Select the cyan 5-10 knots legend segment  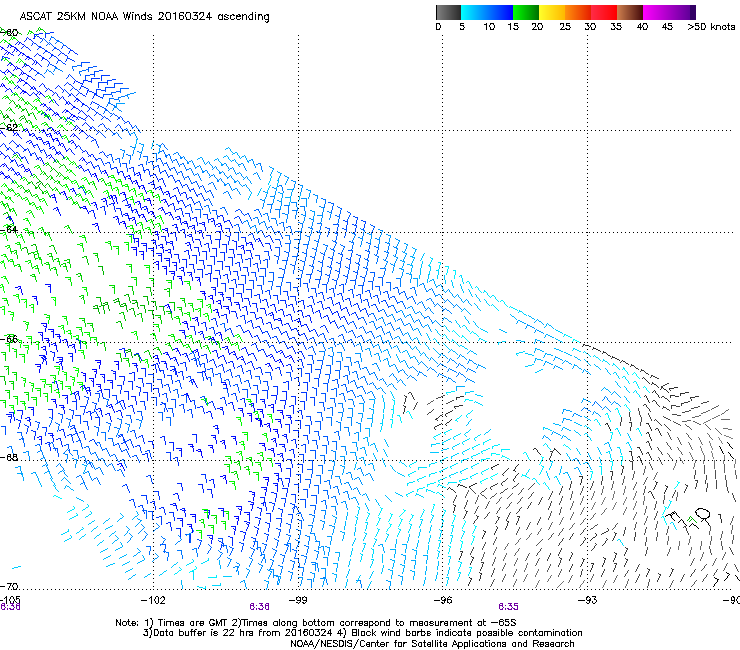click(x=474, y=12)
